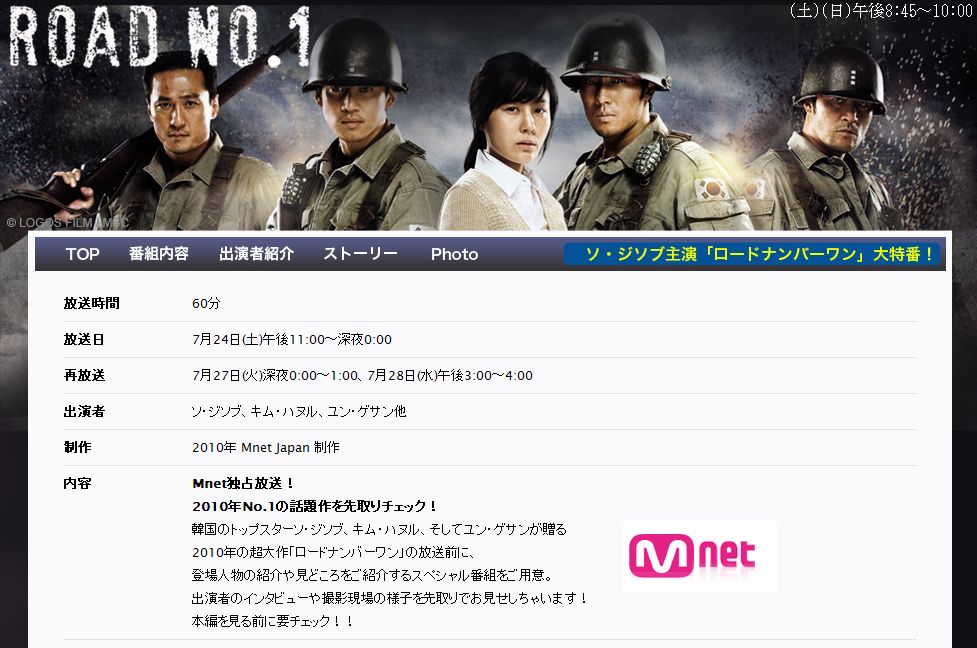Screen dimensions: 977x648
Task: Click the ソ・ジソブ主演 大特番 banner link
Action: coord(753,254)
